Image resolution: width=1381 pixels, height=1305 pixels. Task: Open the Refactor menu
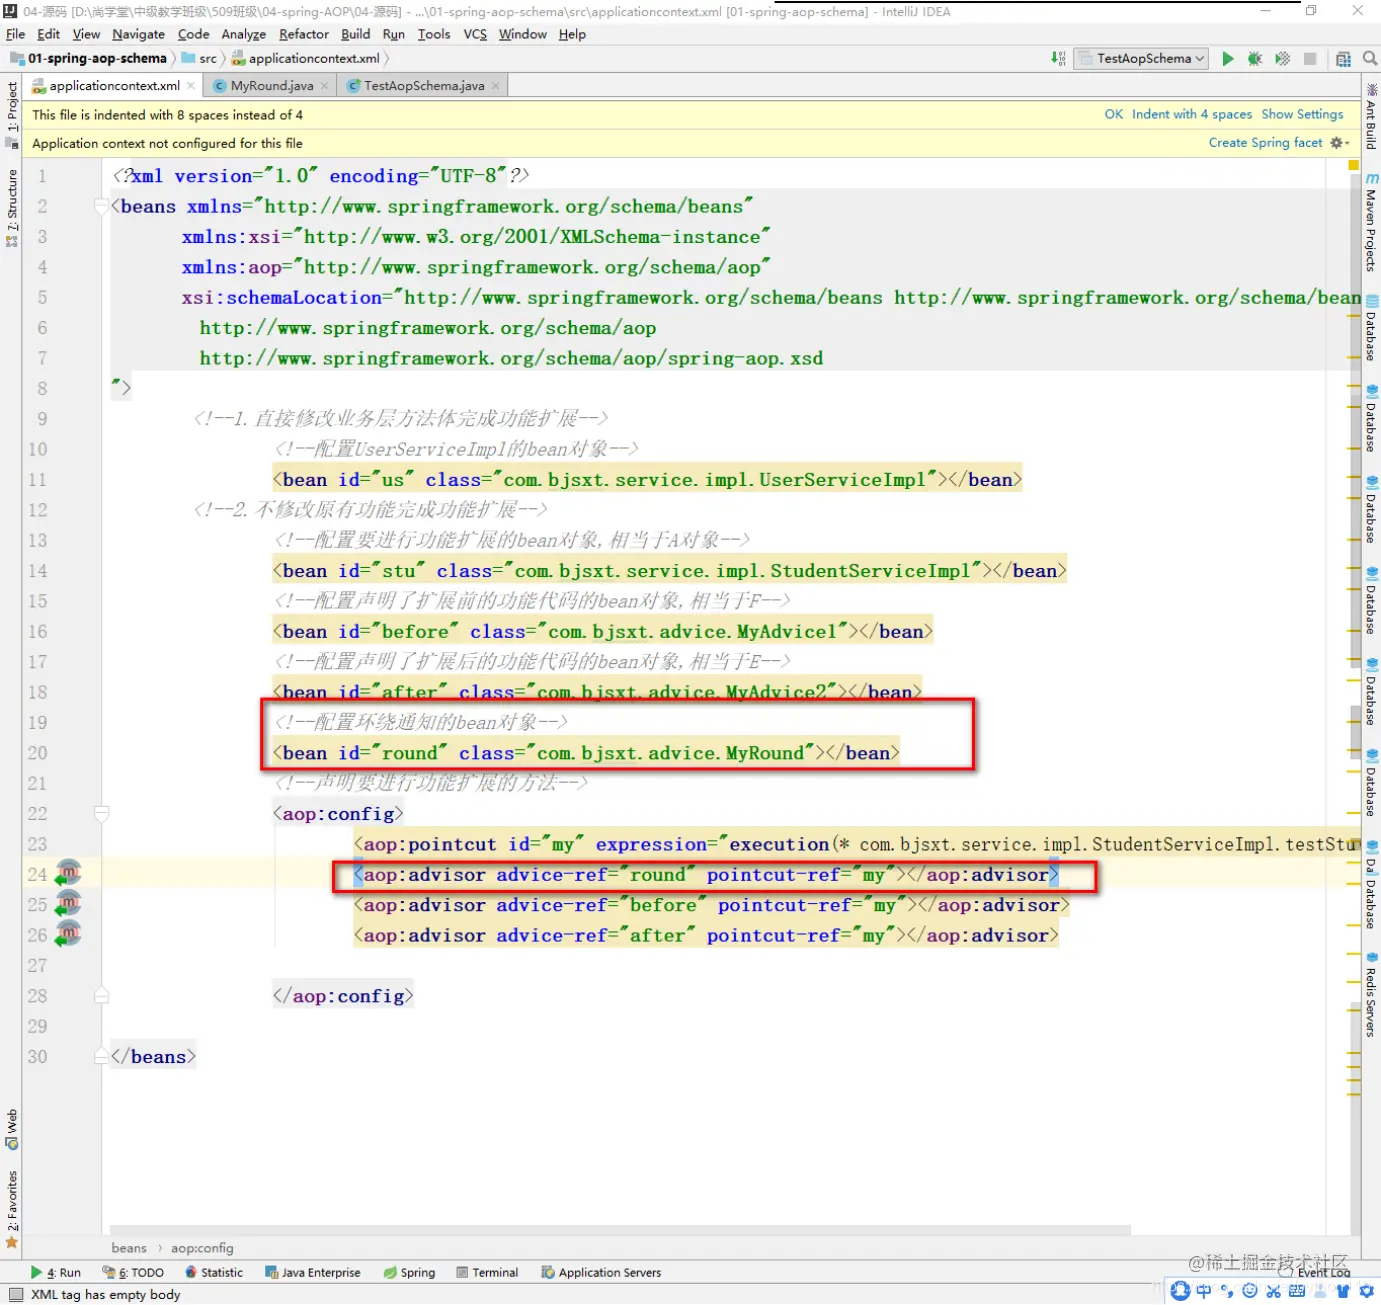click(304, 34)
